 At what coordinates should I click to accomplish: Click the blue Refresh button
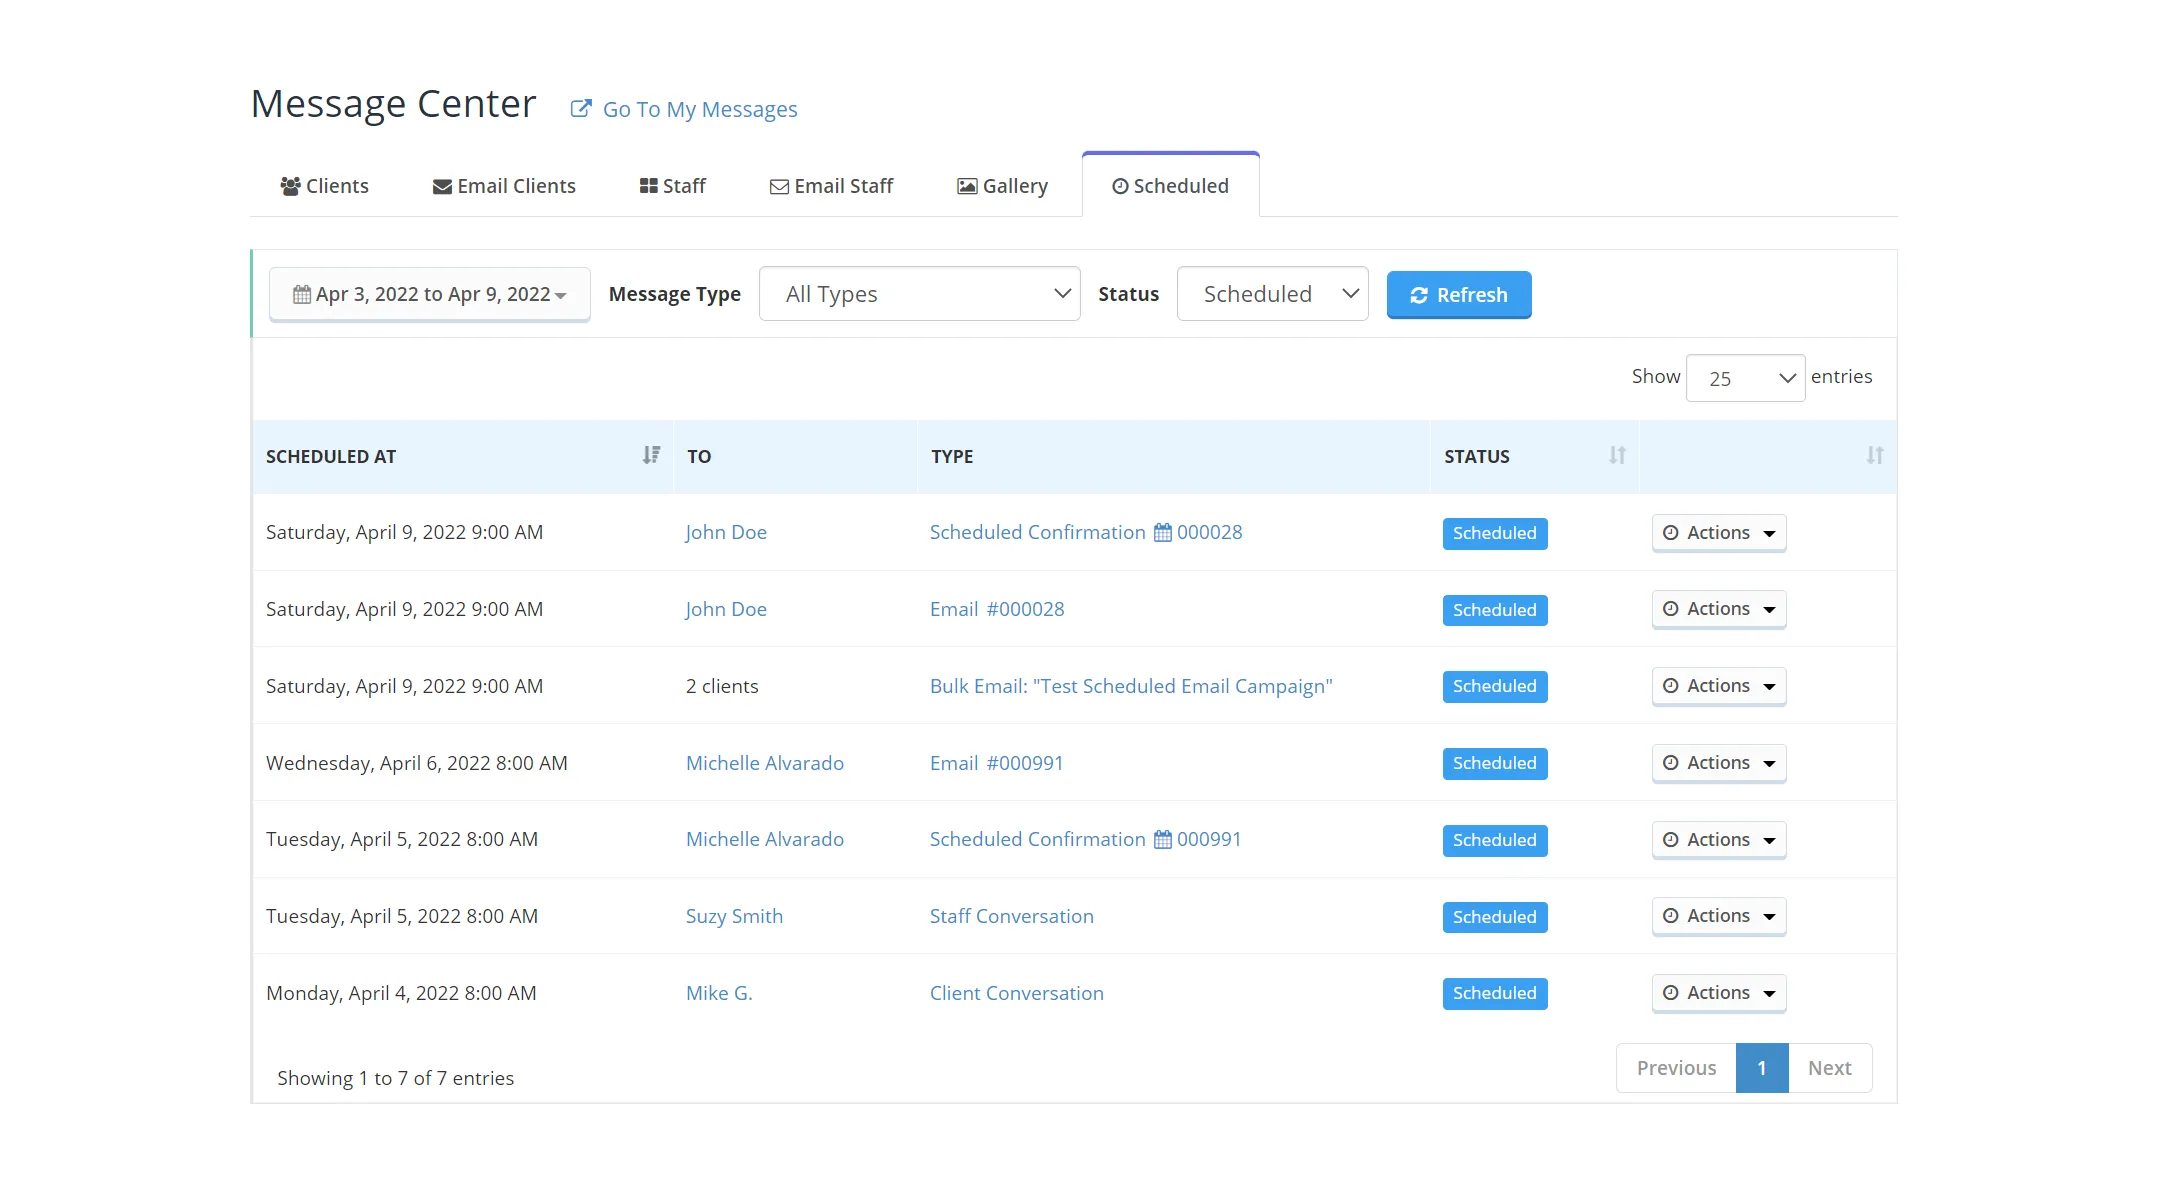click(1459, 295)
